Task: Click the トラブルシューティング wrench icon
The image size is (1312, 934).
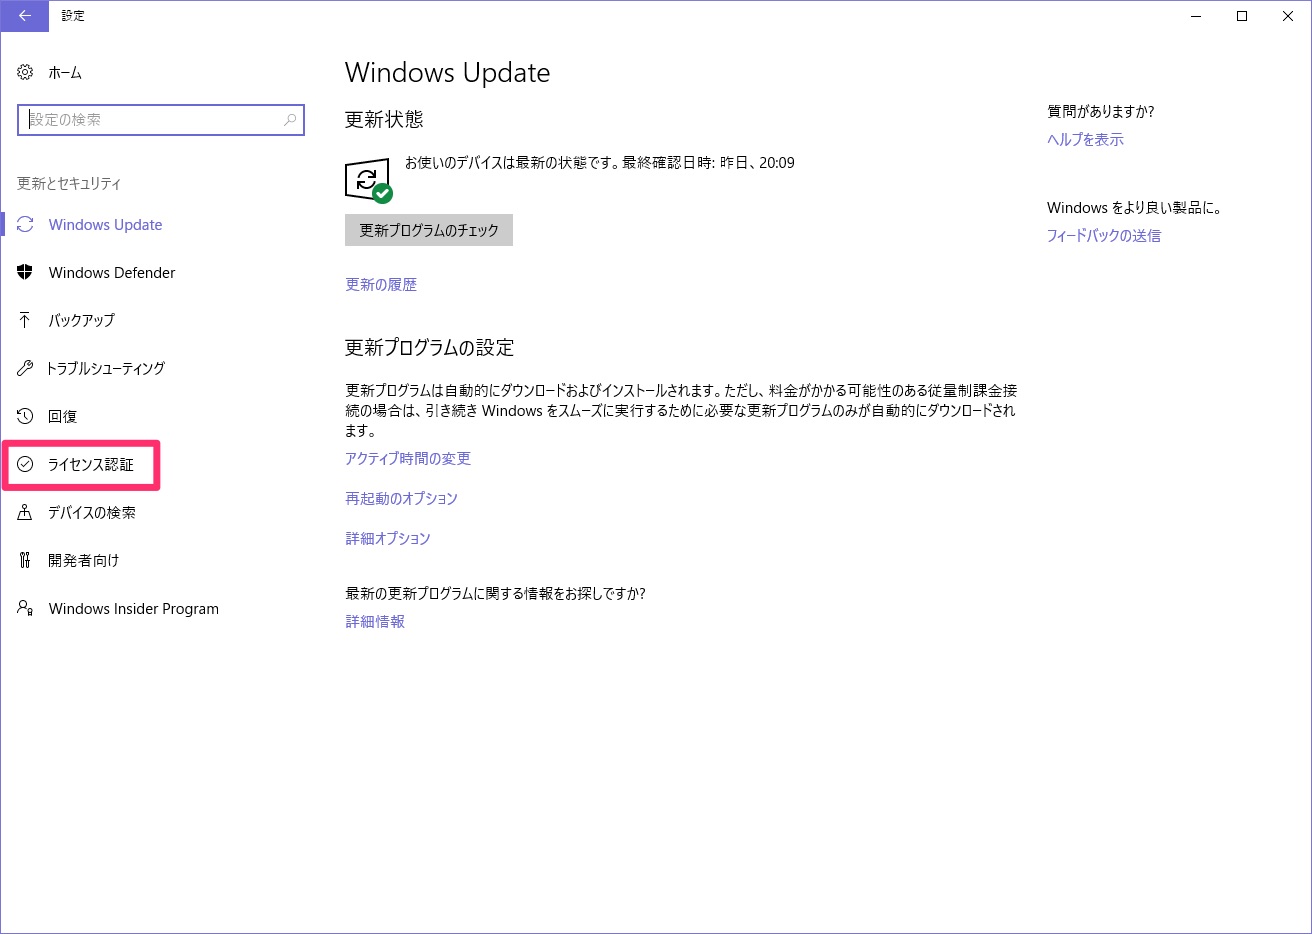Action: pyautogui.click(x=25, y=368)
